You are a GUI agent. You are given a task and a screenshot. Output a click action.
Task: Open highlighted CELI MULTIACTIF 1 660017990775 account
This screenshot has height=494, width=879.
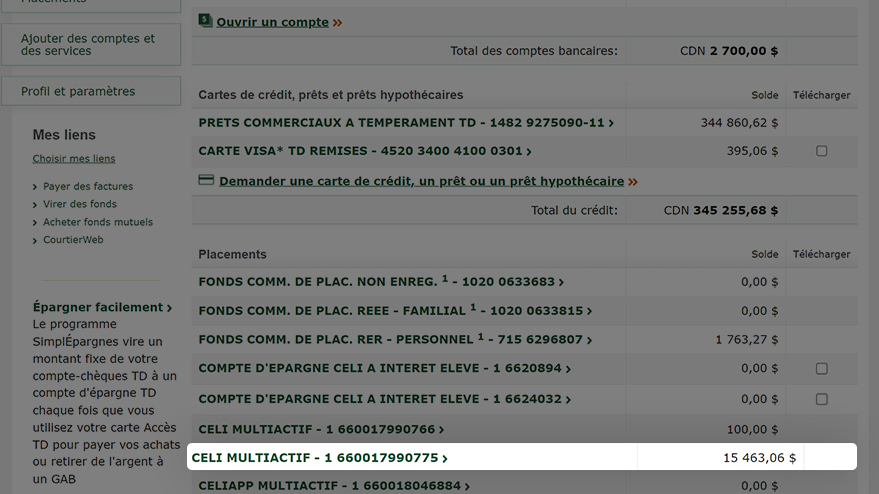[320, 458]
